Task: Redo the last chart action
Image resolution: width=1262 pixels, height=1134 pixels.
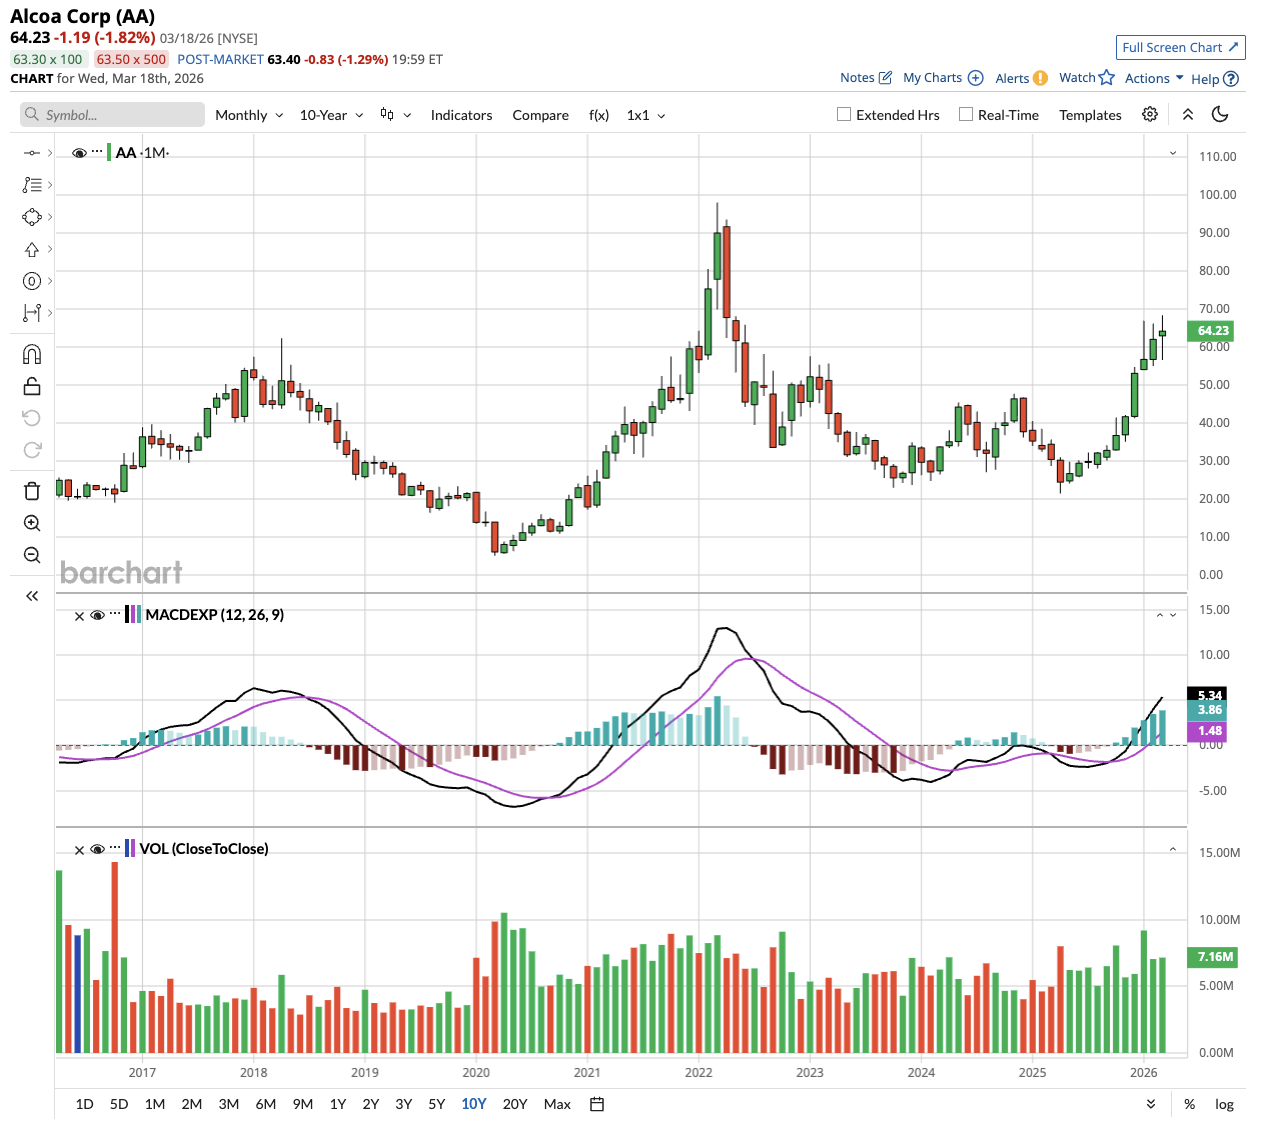Action: pyautogui.click(x=31, y=450)
